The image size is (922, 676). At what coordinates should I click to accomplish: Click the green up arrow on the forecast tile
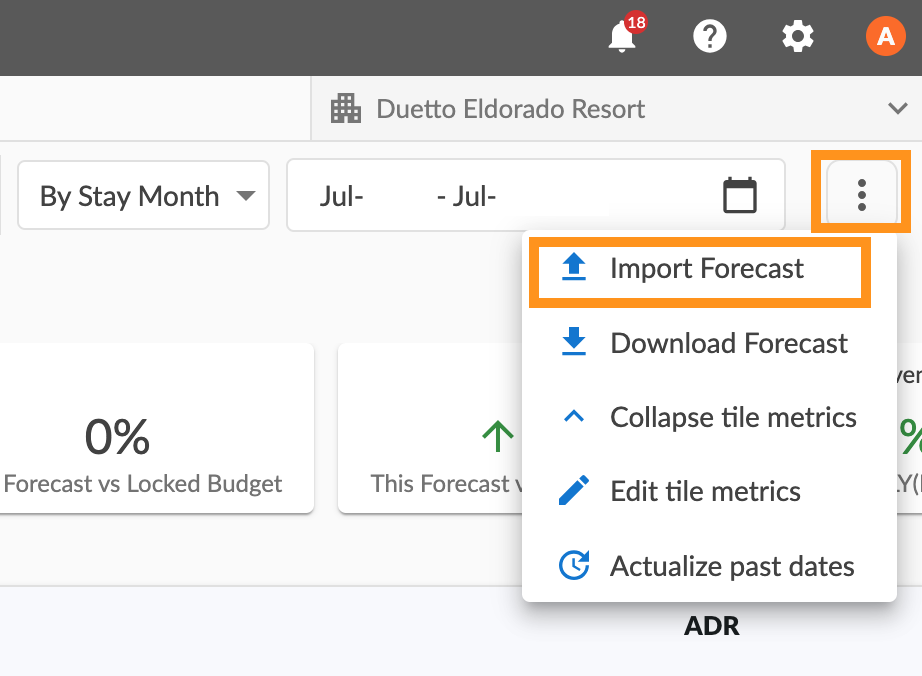(x=497, y=436)
